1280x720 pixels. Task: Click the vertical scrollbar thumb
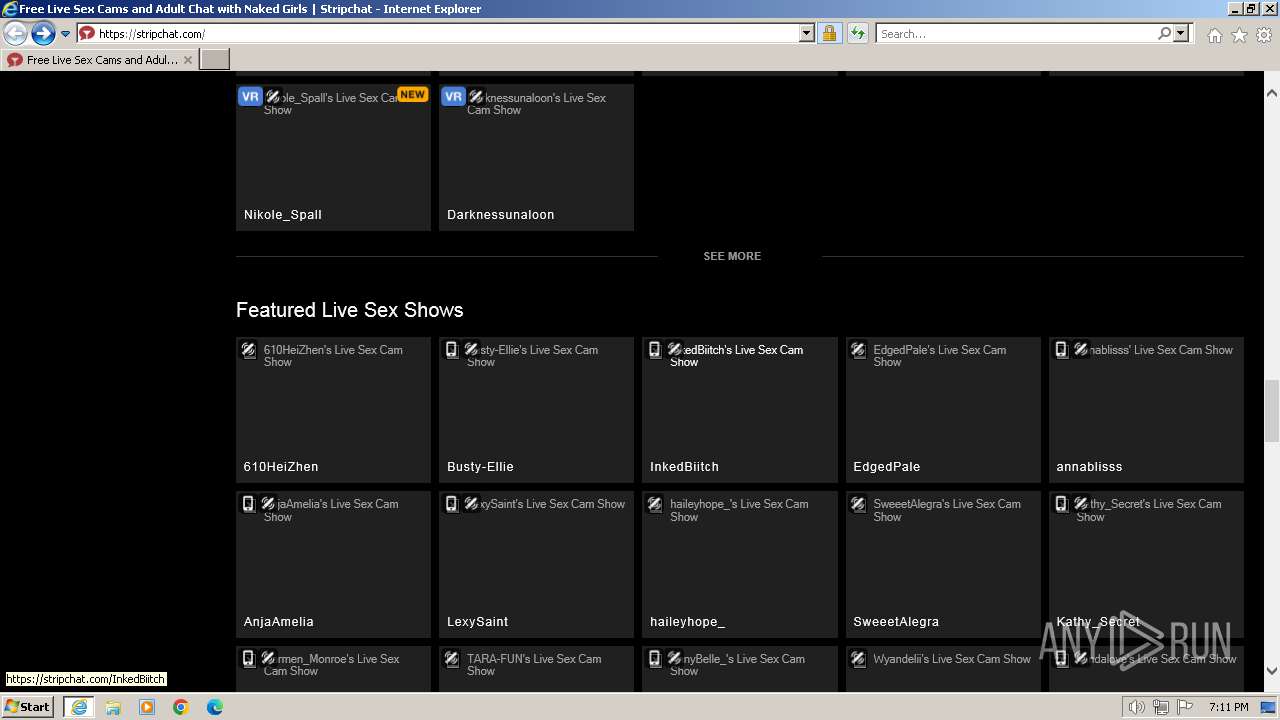[1272, 411]
